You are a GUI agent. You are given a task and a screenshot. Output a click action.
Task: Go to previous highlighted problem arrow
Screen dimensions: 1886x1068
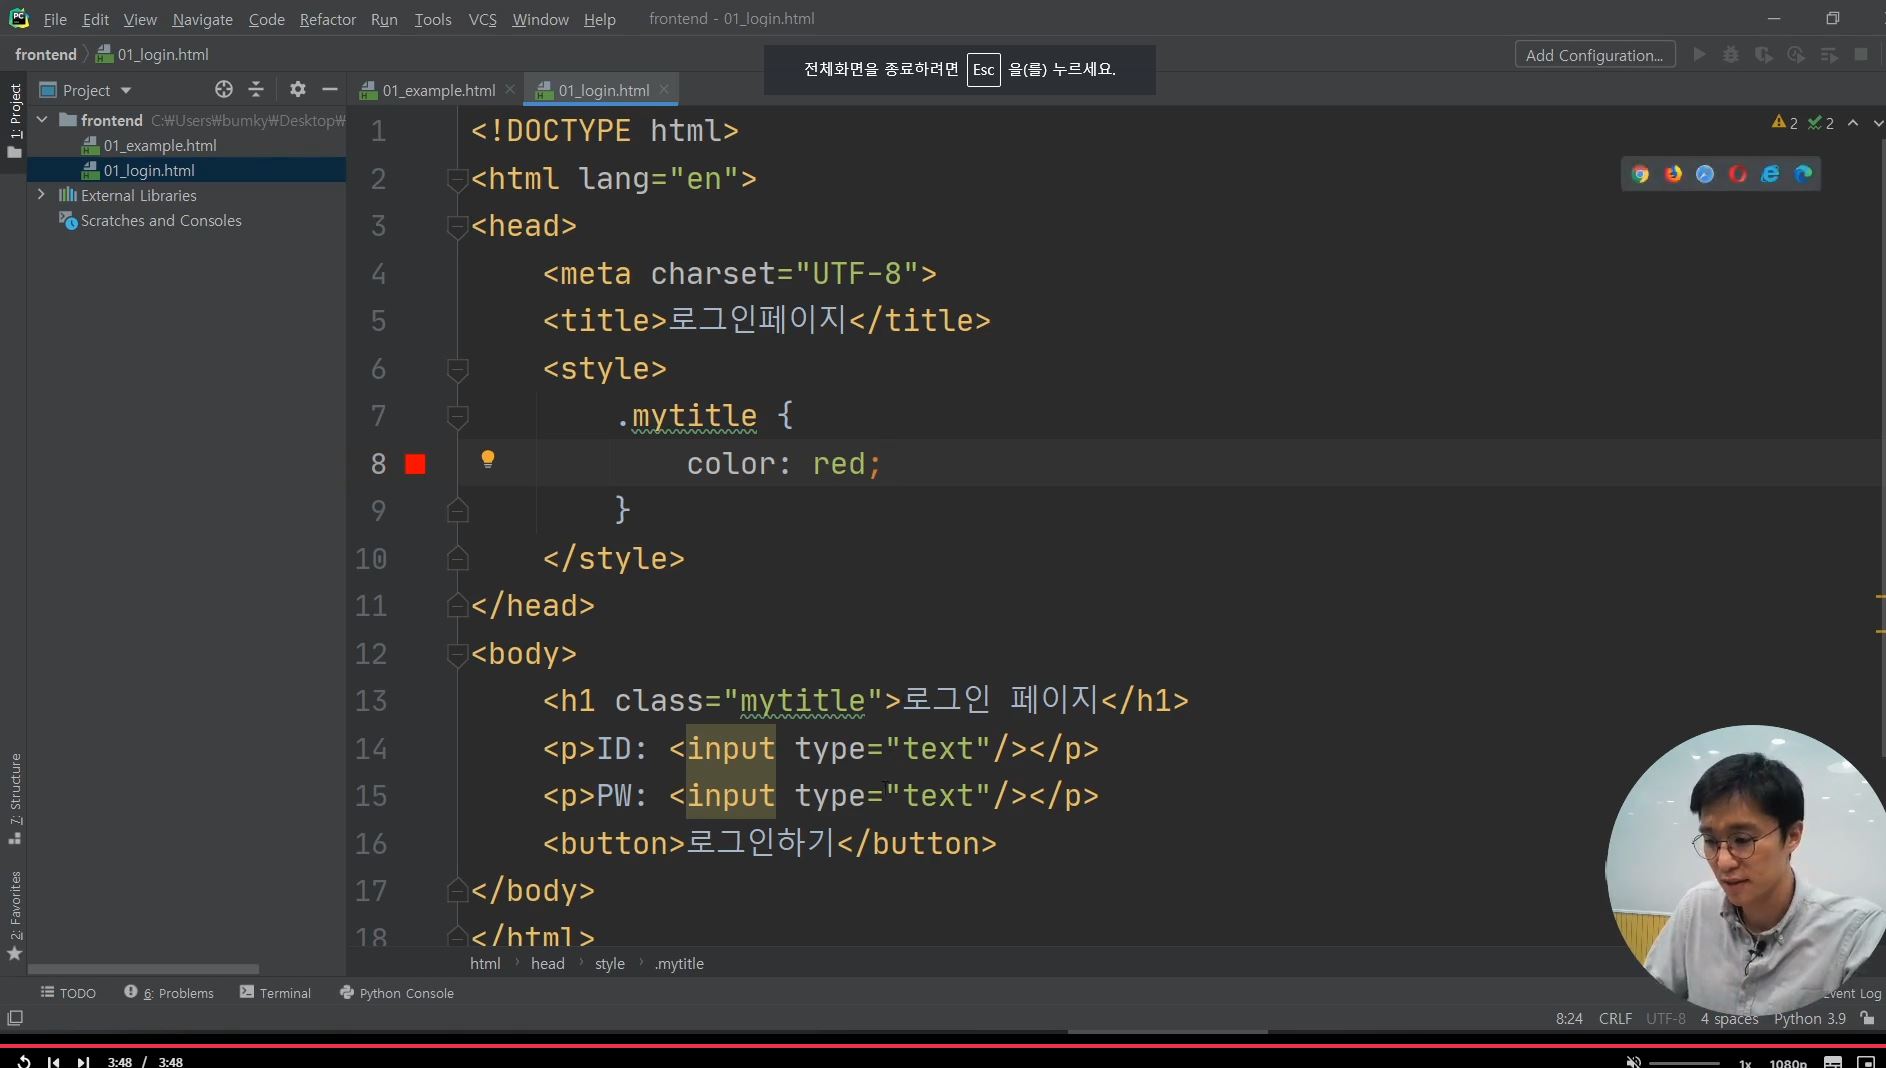[1853, 123]
